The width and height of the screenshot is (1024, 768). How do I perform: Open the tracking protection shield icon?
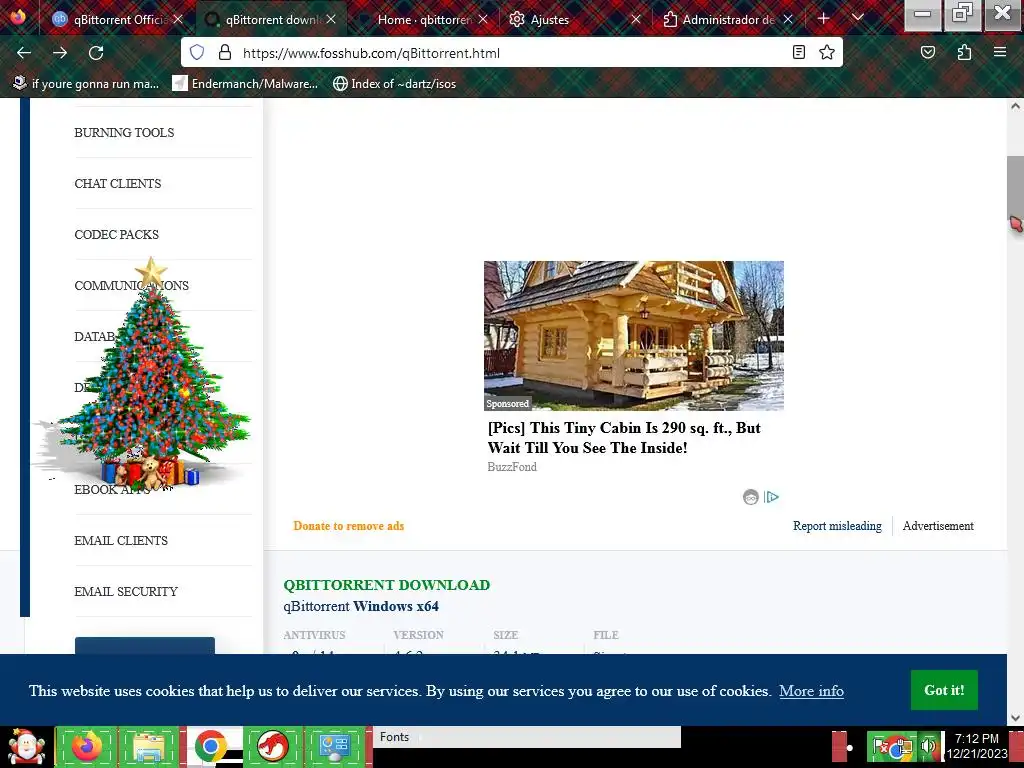(197, 52)
